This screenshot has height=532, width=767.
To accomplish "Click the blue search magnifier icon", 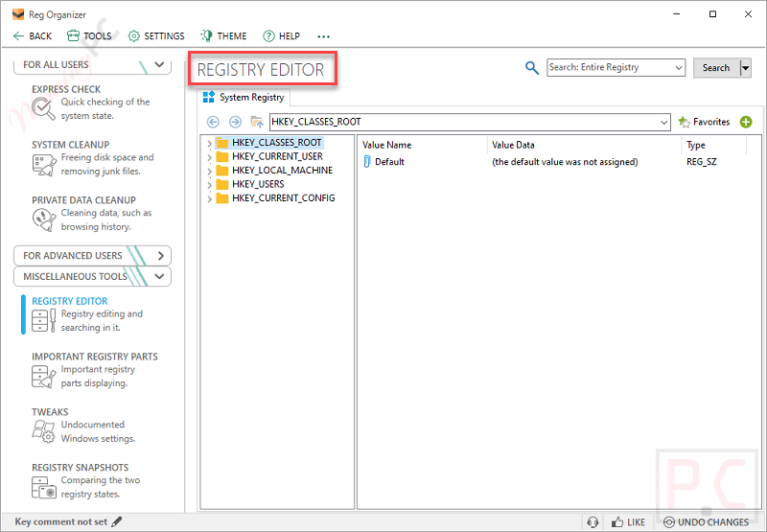I will 532,67.
